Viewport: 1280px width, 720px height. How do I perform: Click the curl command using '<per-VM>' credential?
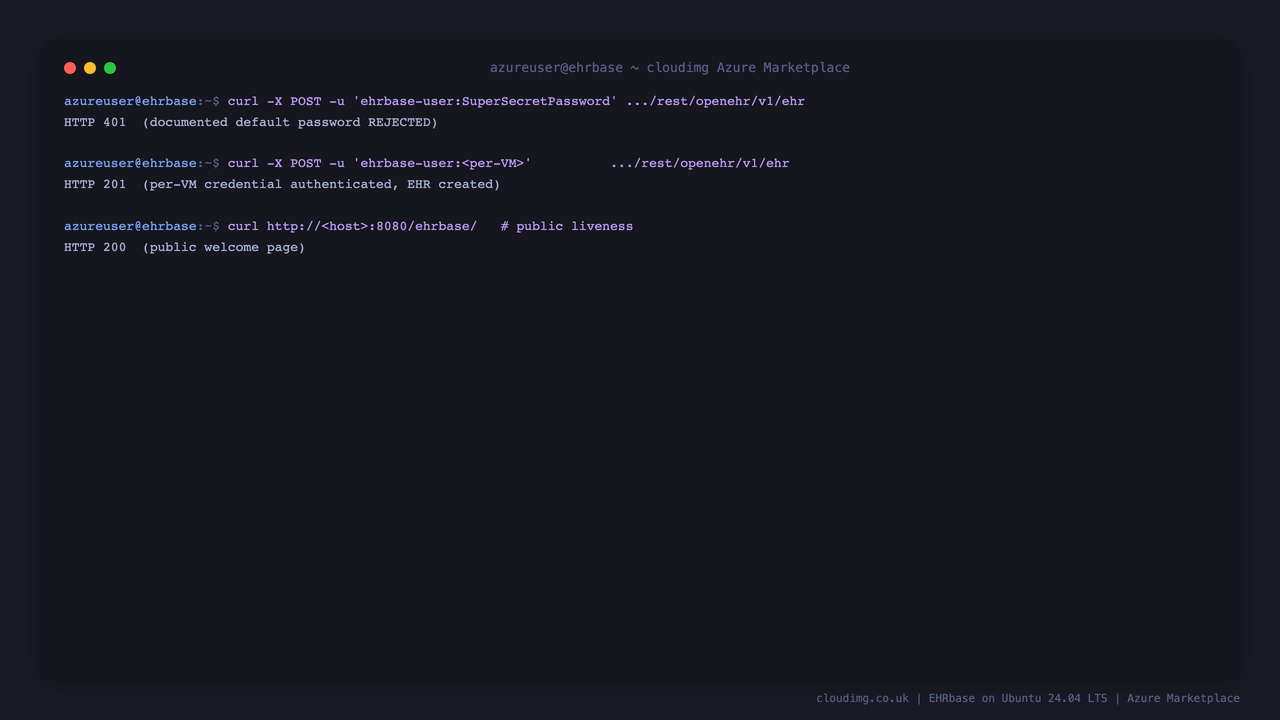click(x=508, y=163)
